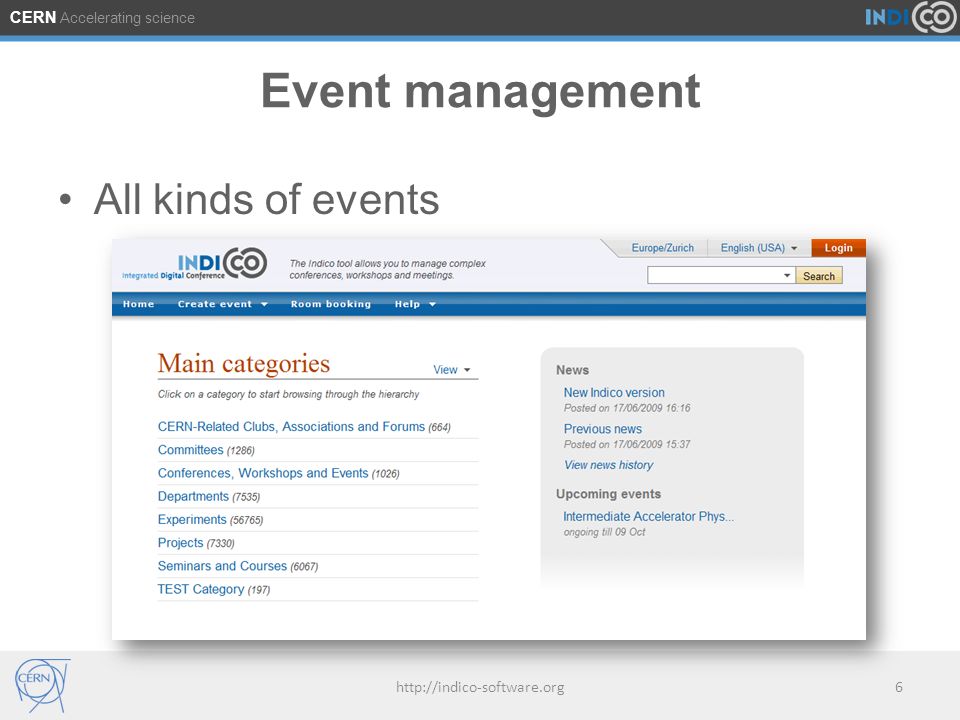
Task: Open Conferences, Workshops and Events category
Action: coord(263,473)
